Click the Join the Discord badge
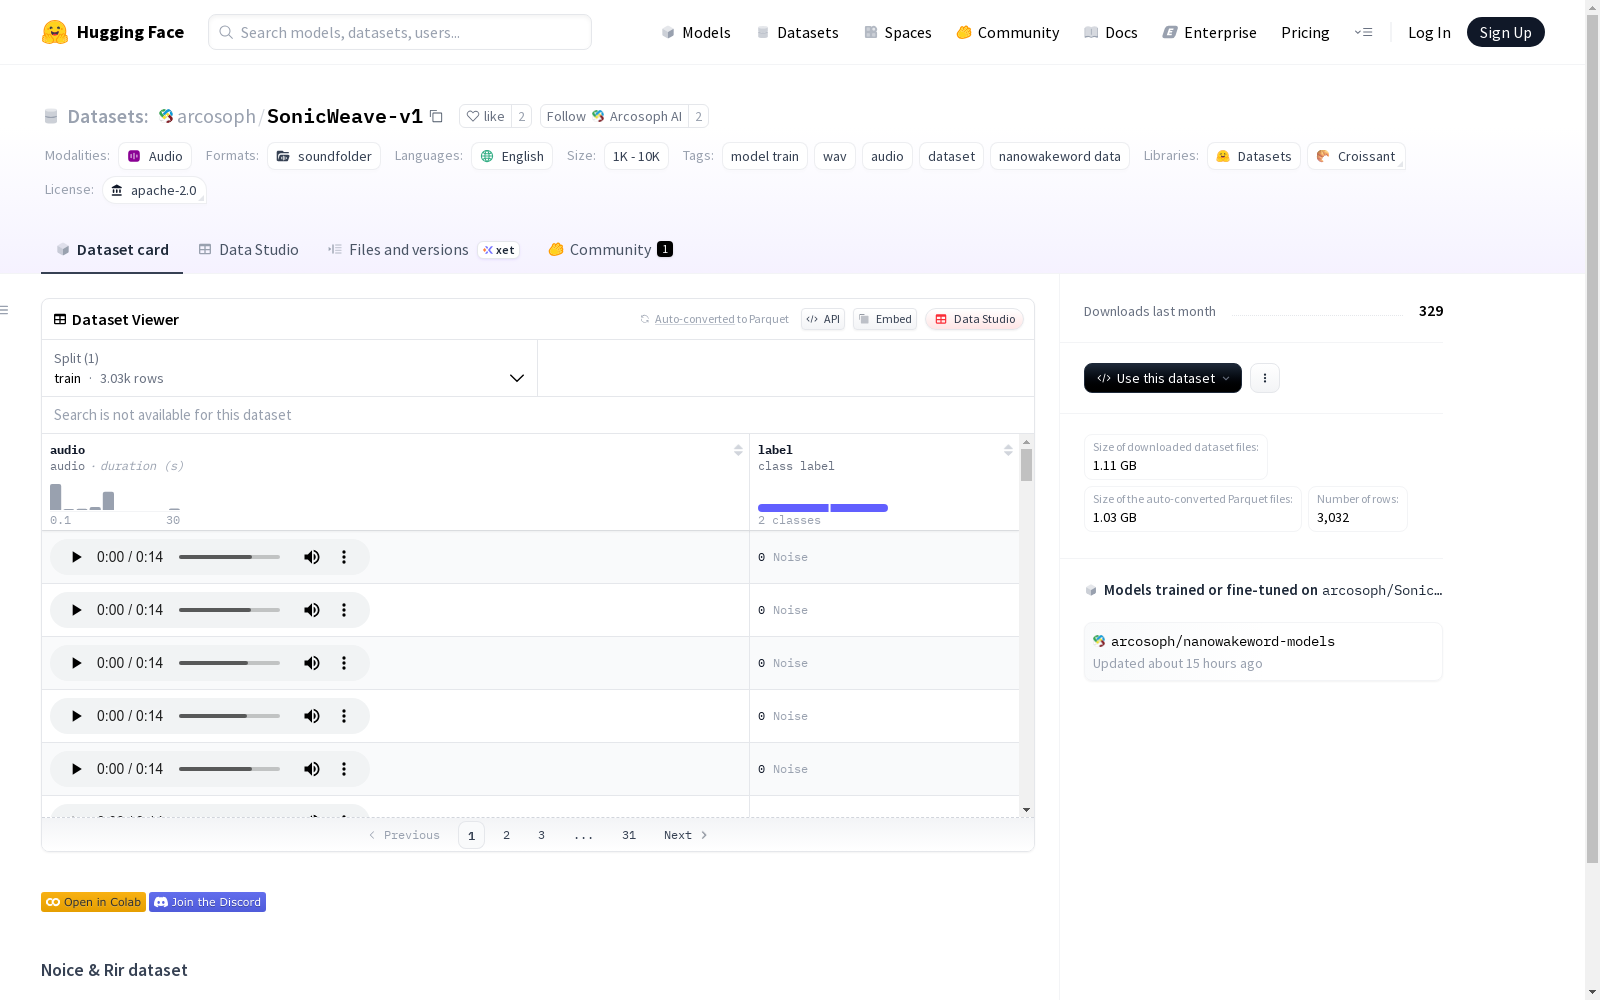1600x1000 pixels. pos(207,902)
